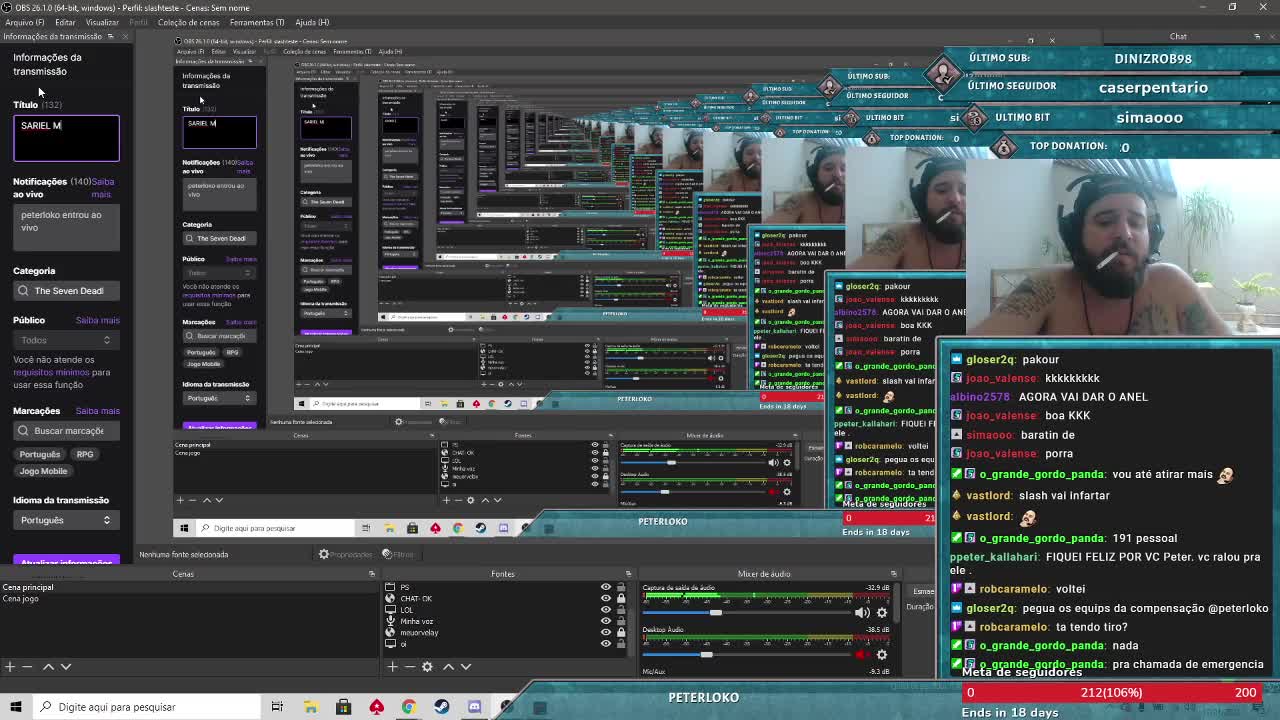This screenshot has height=720, width=1280.
Task: Add a new source in Fontes
Action: point(393,666)
